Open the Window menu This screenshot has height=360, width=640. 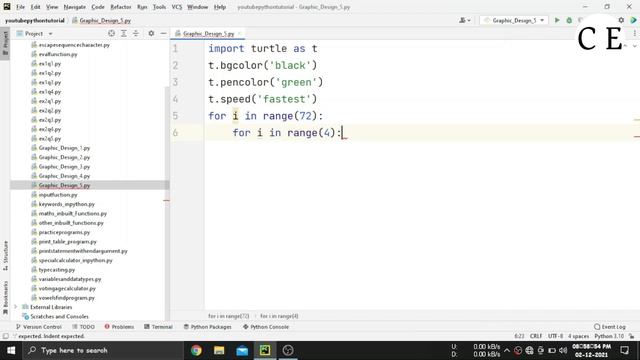[198, 7]
